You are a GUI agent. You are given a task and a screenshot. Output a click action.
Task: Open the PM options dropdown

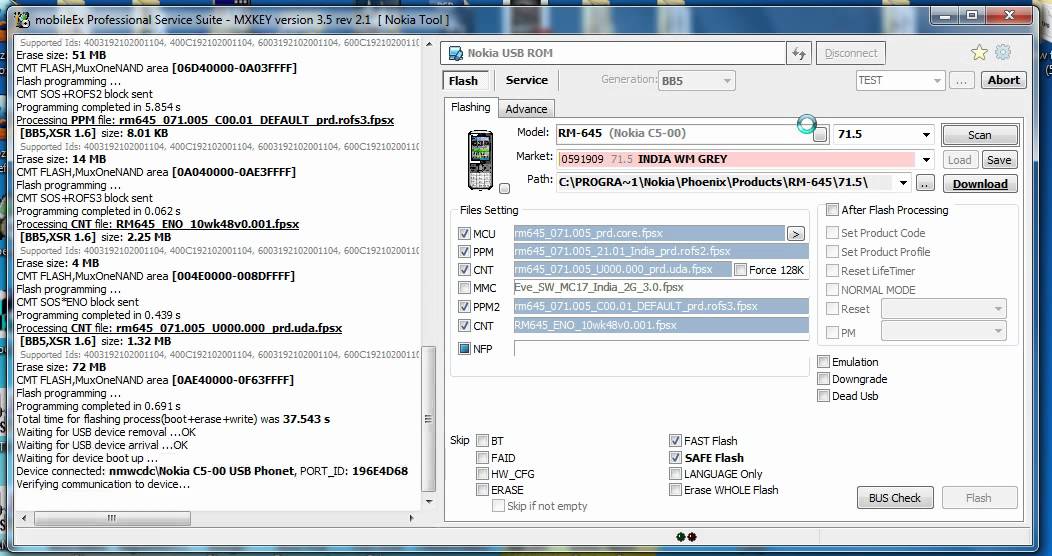coord(943,331)
